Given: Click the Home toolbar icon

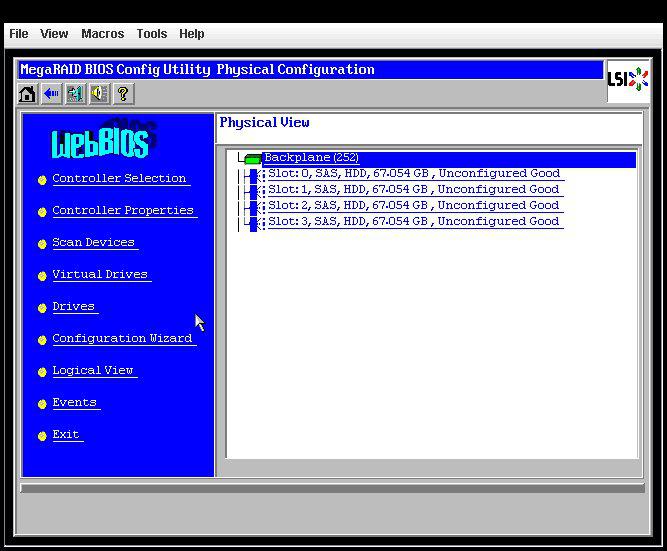Looking at the screenshot, I should (x=28, y=94).
